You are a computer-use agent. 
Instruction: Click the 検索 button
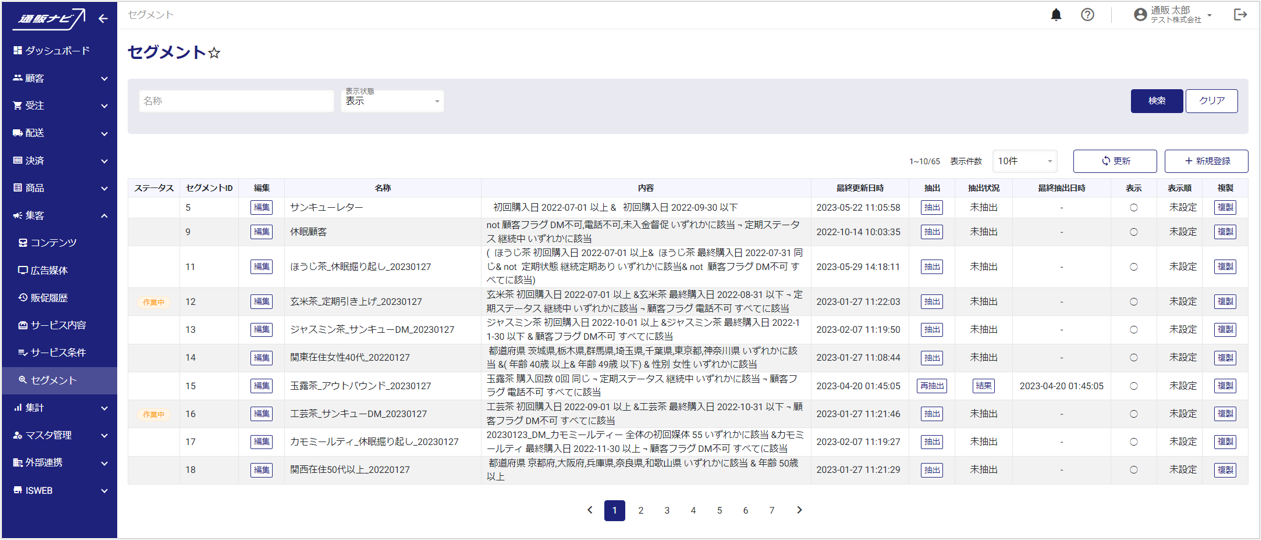1156,101
